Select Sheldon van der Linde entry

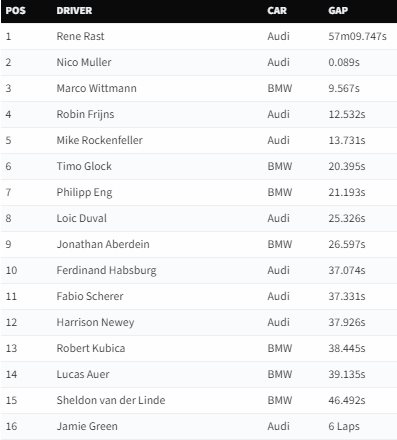(111, 400)
